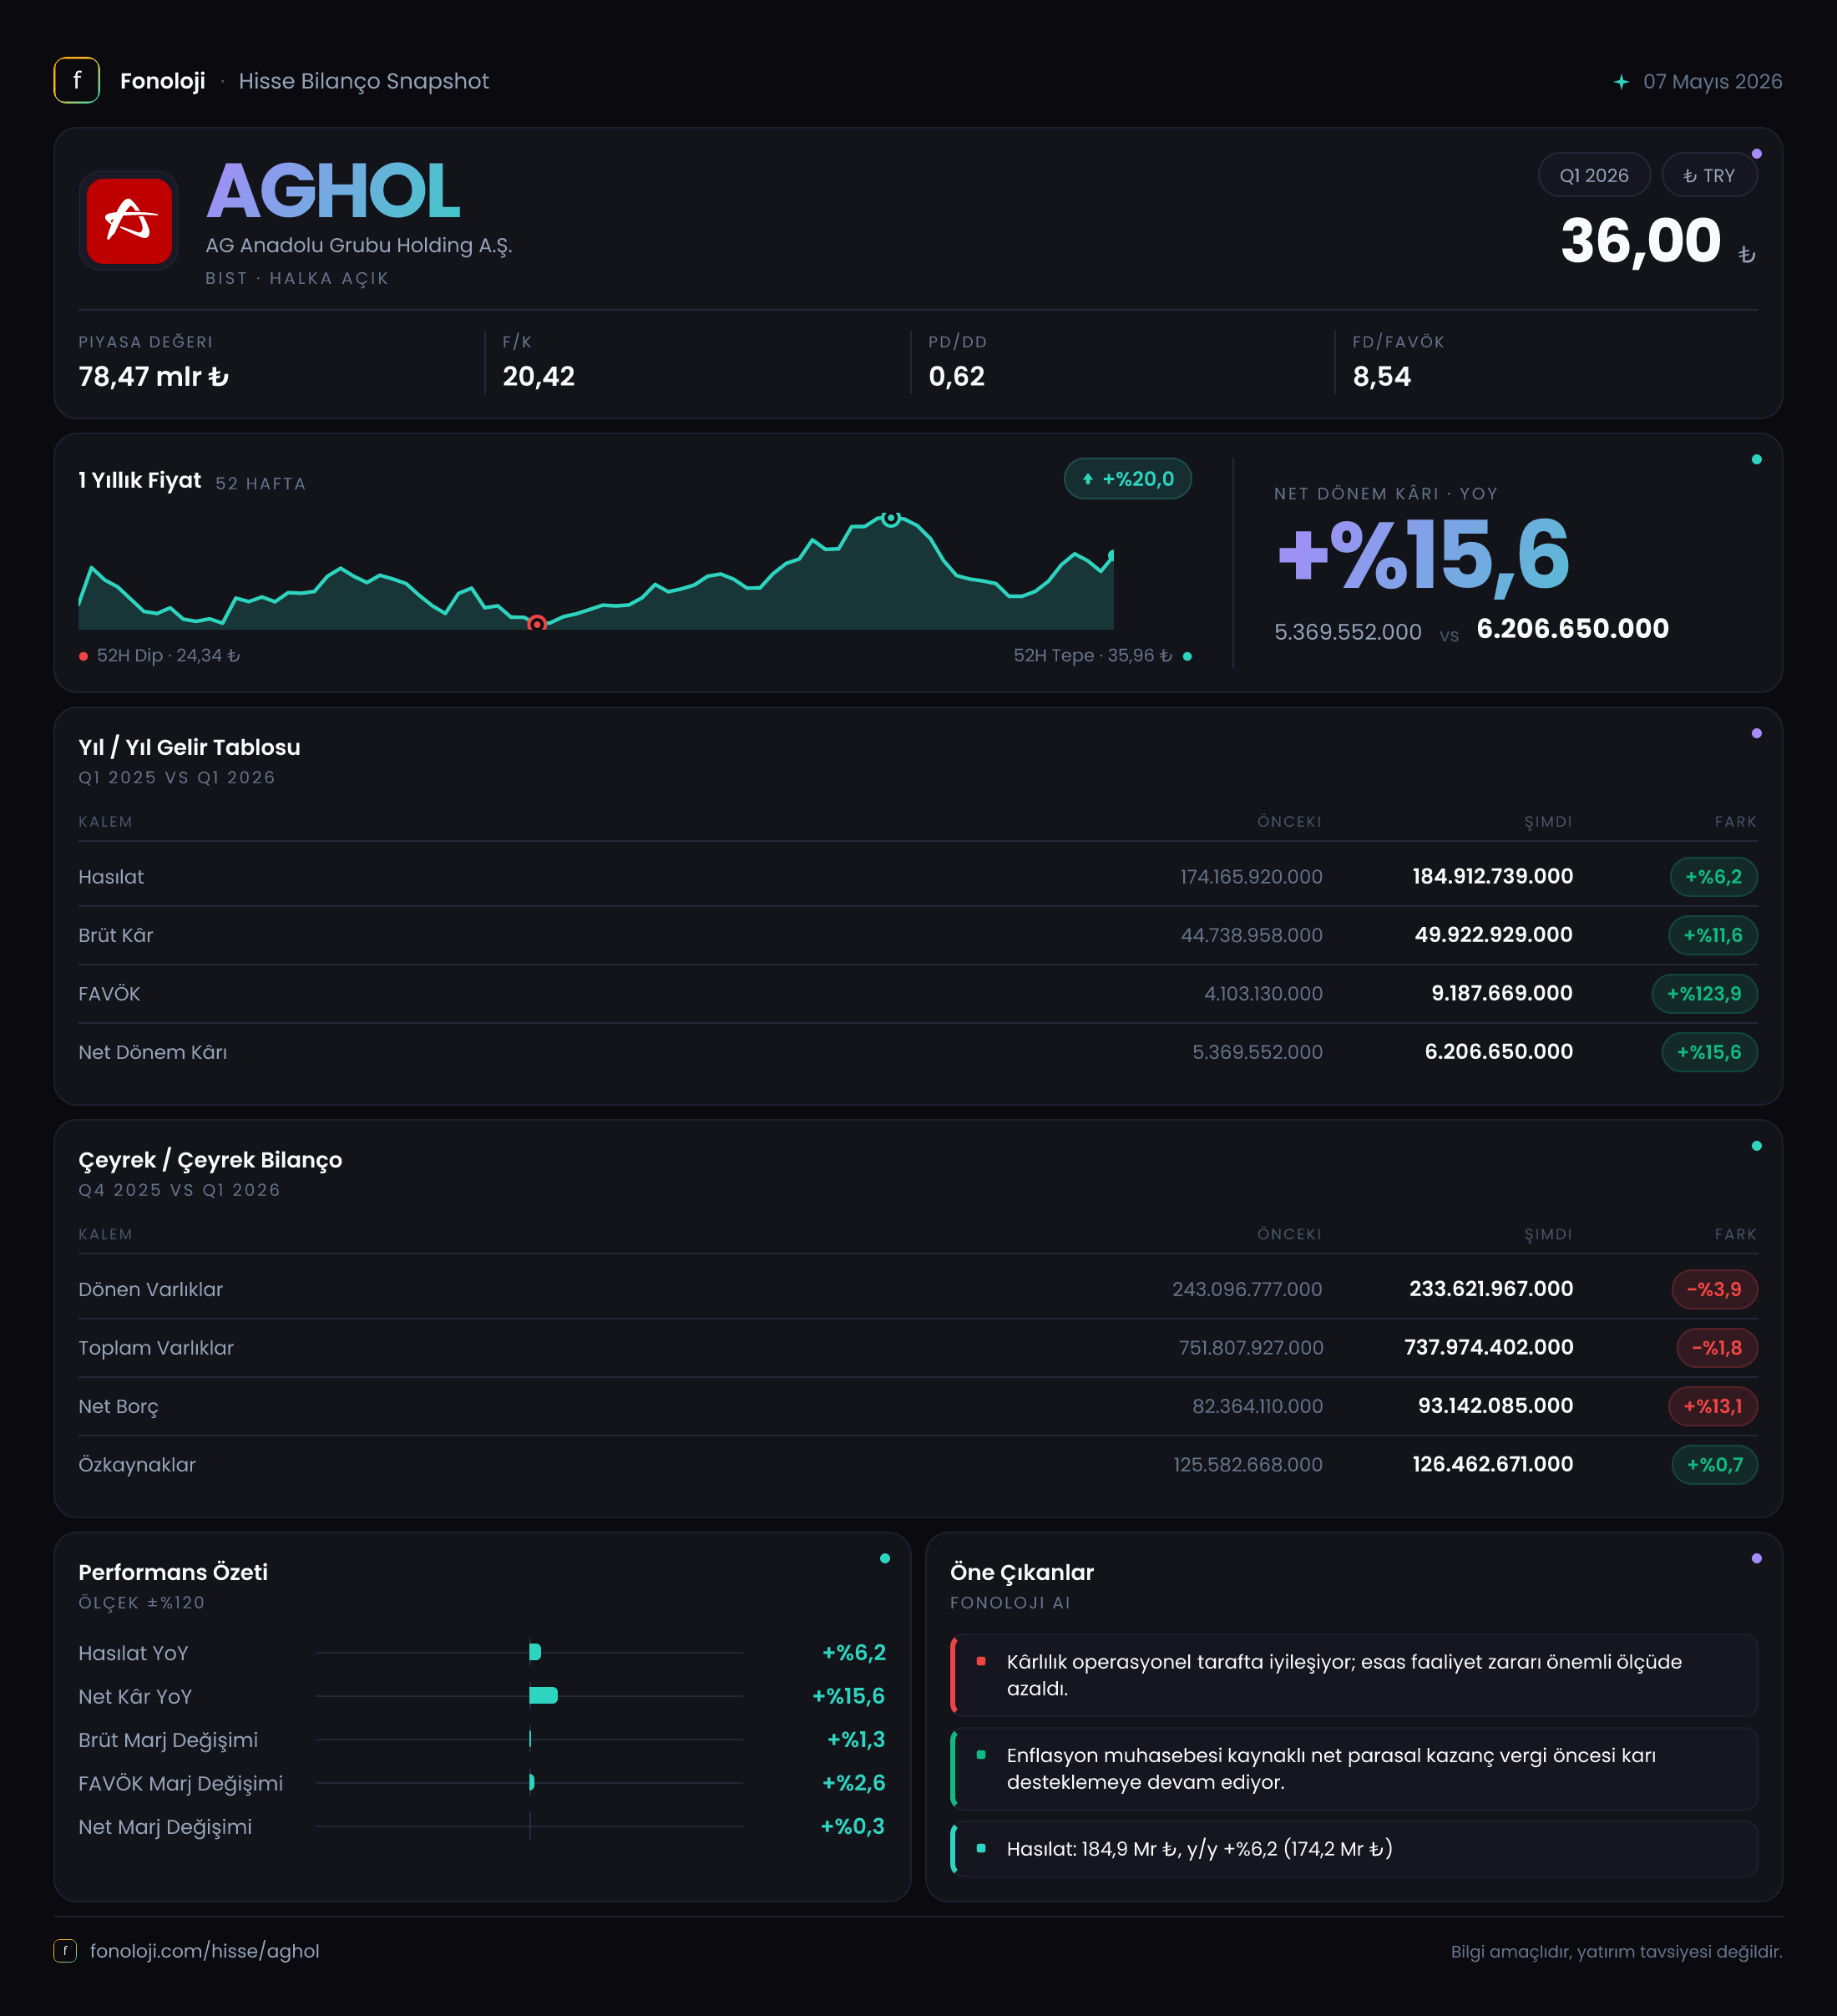Click the Dönen Varlıklar current value 233.621.967.000
This screenshot has height=2016, width=1837.
click(x=1491, y=1289)
